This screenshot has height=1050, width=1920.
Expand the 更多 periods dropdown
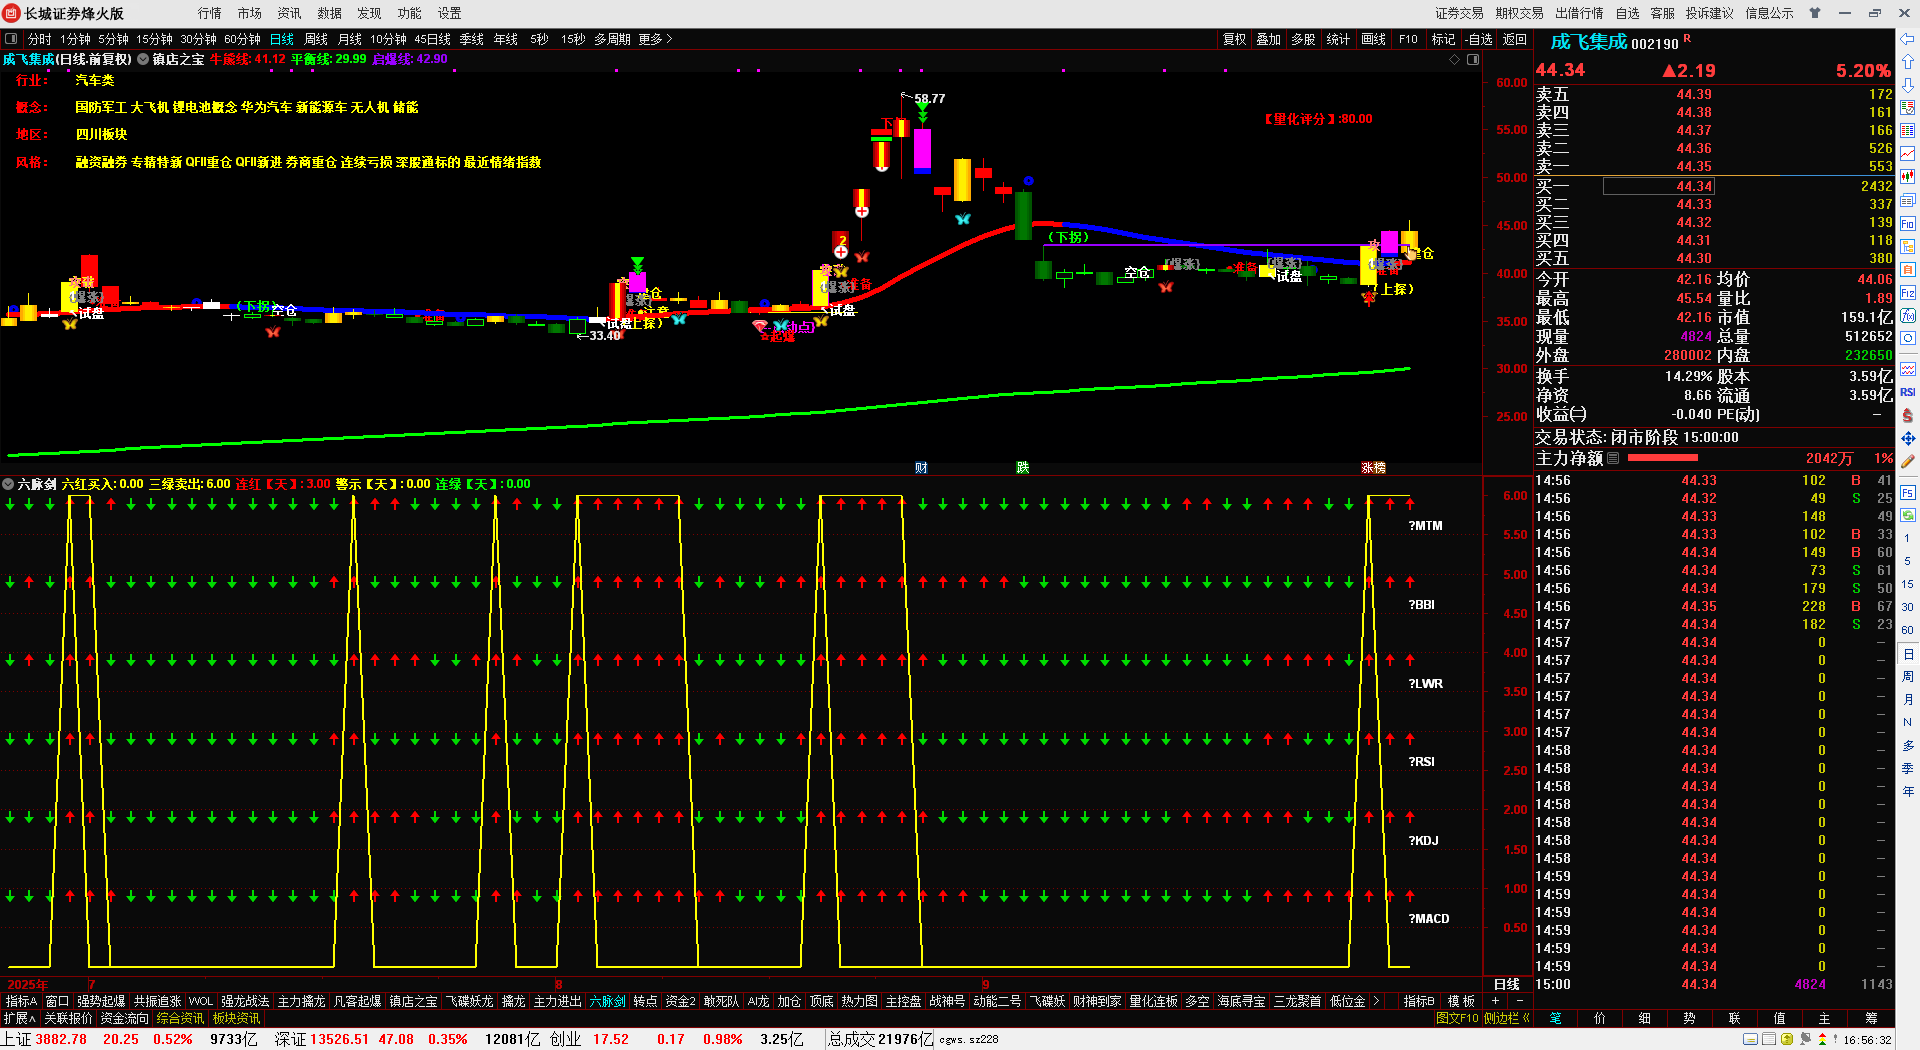coord(655,39)
